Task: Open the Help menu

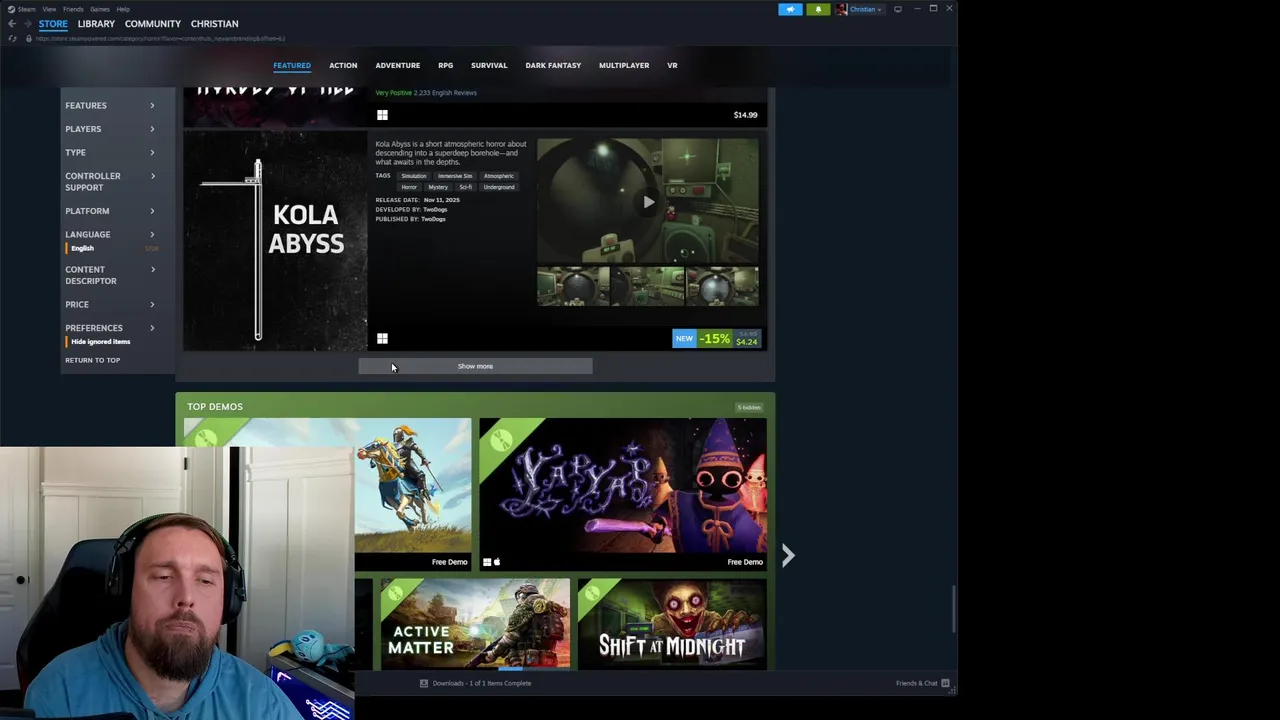Action: click(x=123, y=9)
